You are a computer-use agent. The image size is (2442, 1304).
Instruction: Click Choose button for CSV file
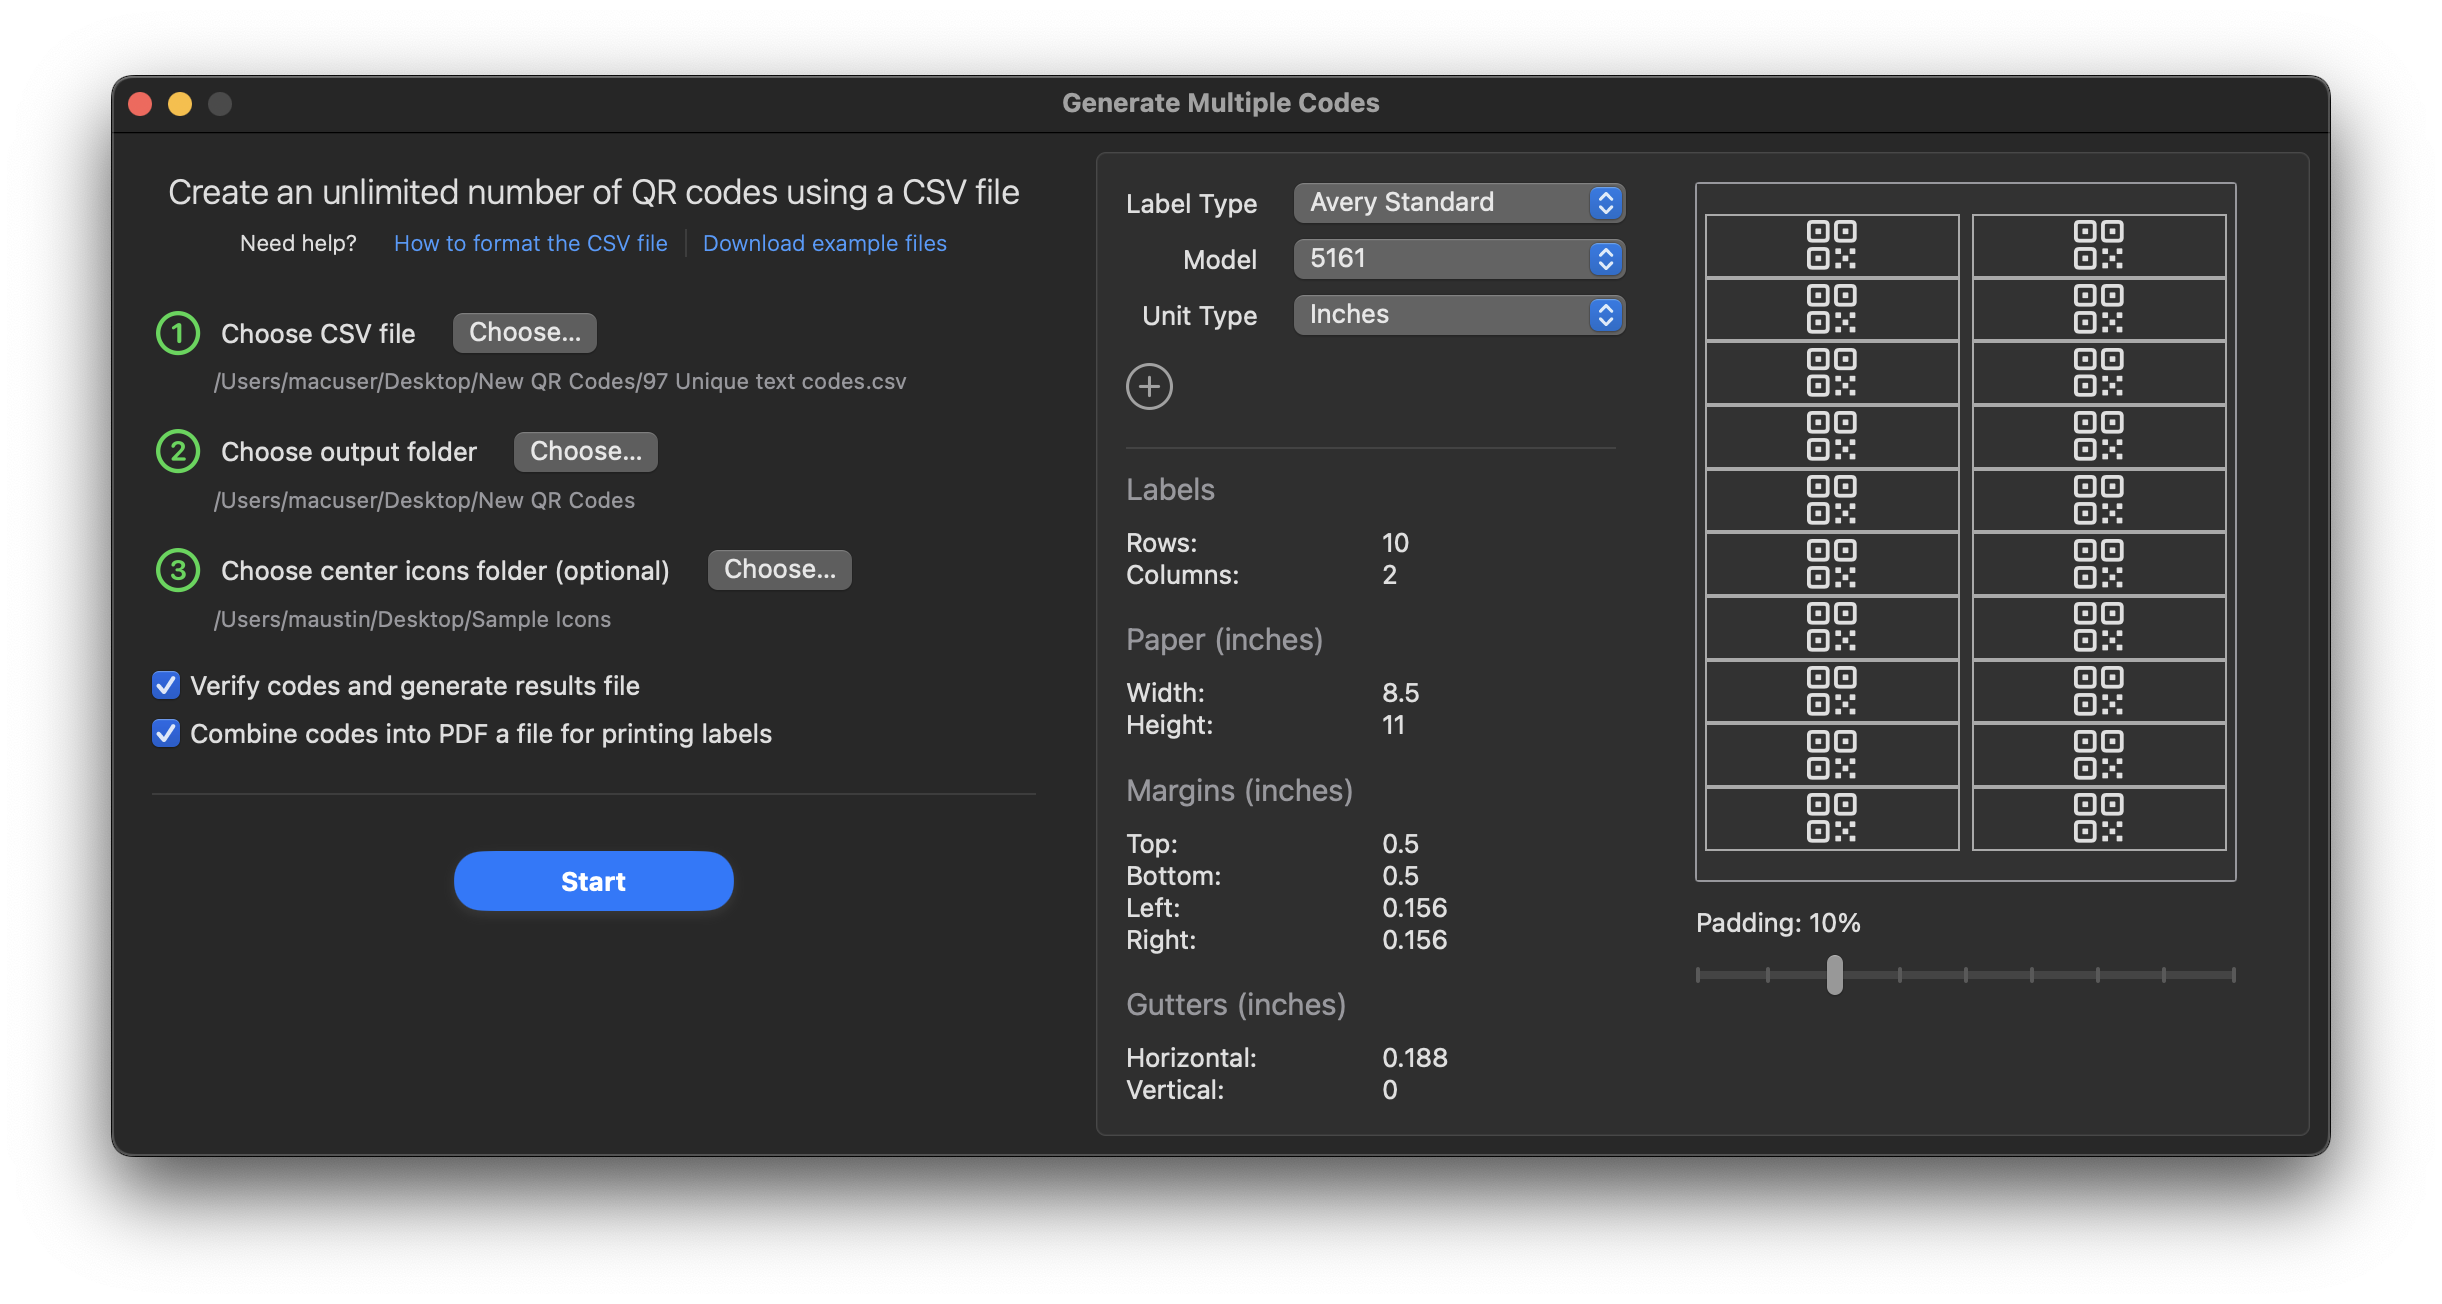coord(525,333)
